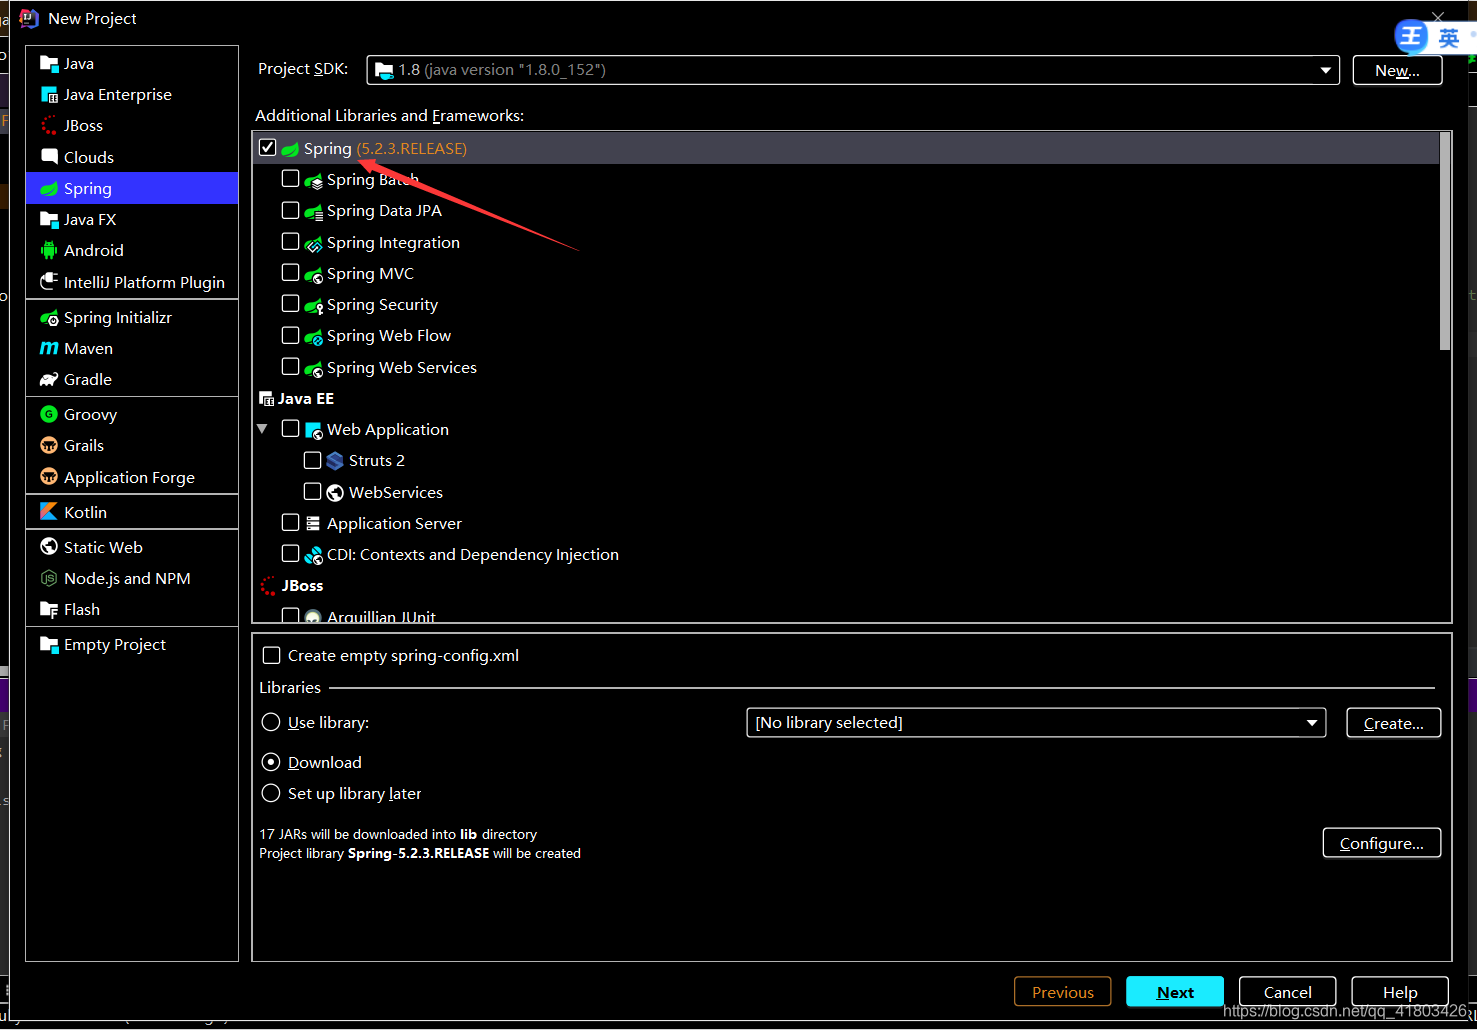The width and height of the screenshot is (1477, 1030).
Task: Enable the Spring Batch checkbox
Action: pos(290,179)
